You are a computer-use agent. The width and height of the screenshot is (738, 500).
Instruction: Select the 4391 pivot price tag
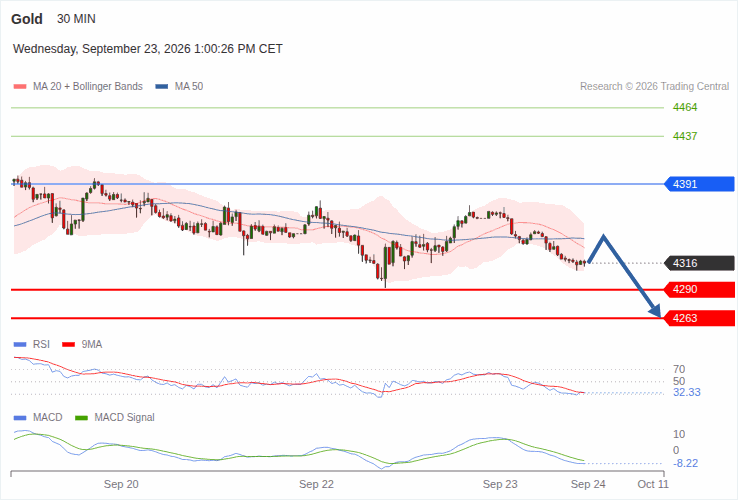click(699, 184)
